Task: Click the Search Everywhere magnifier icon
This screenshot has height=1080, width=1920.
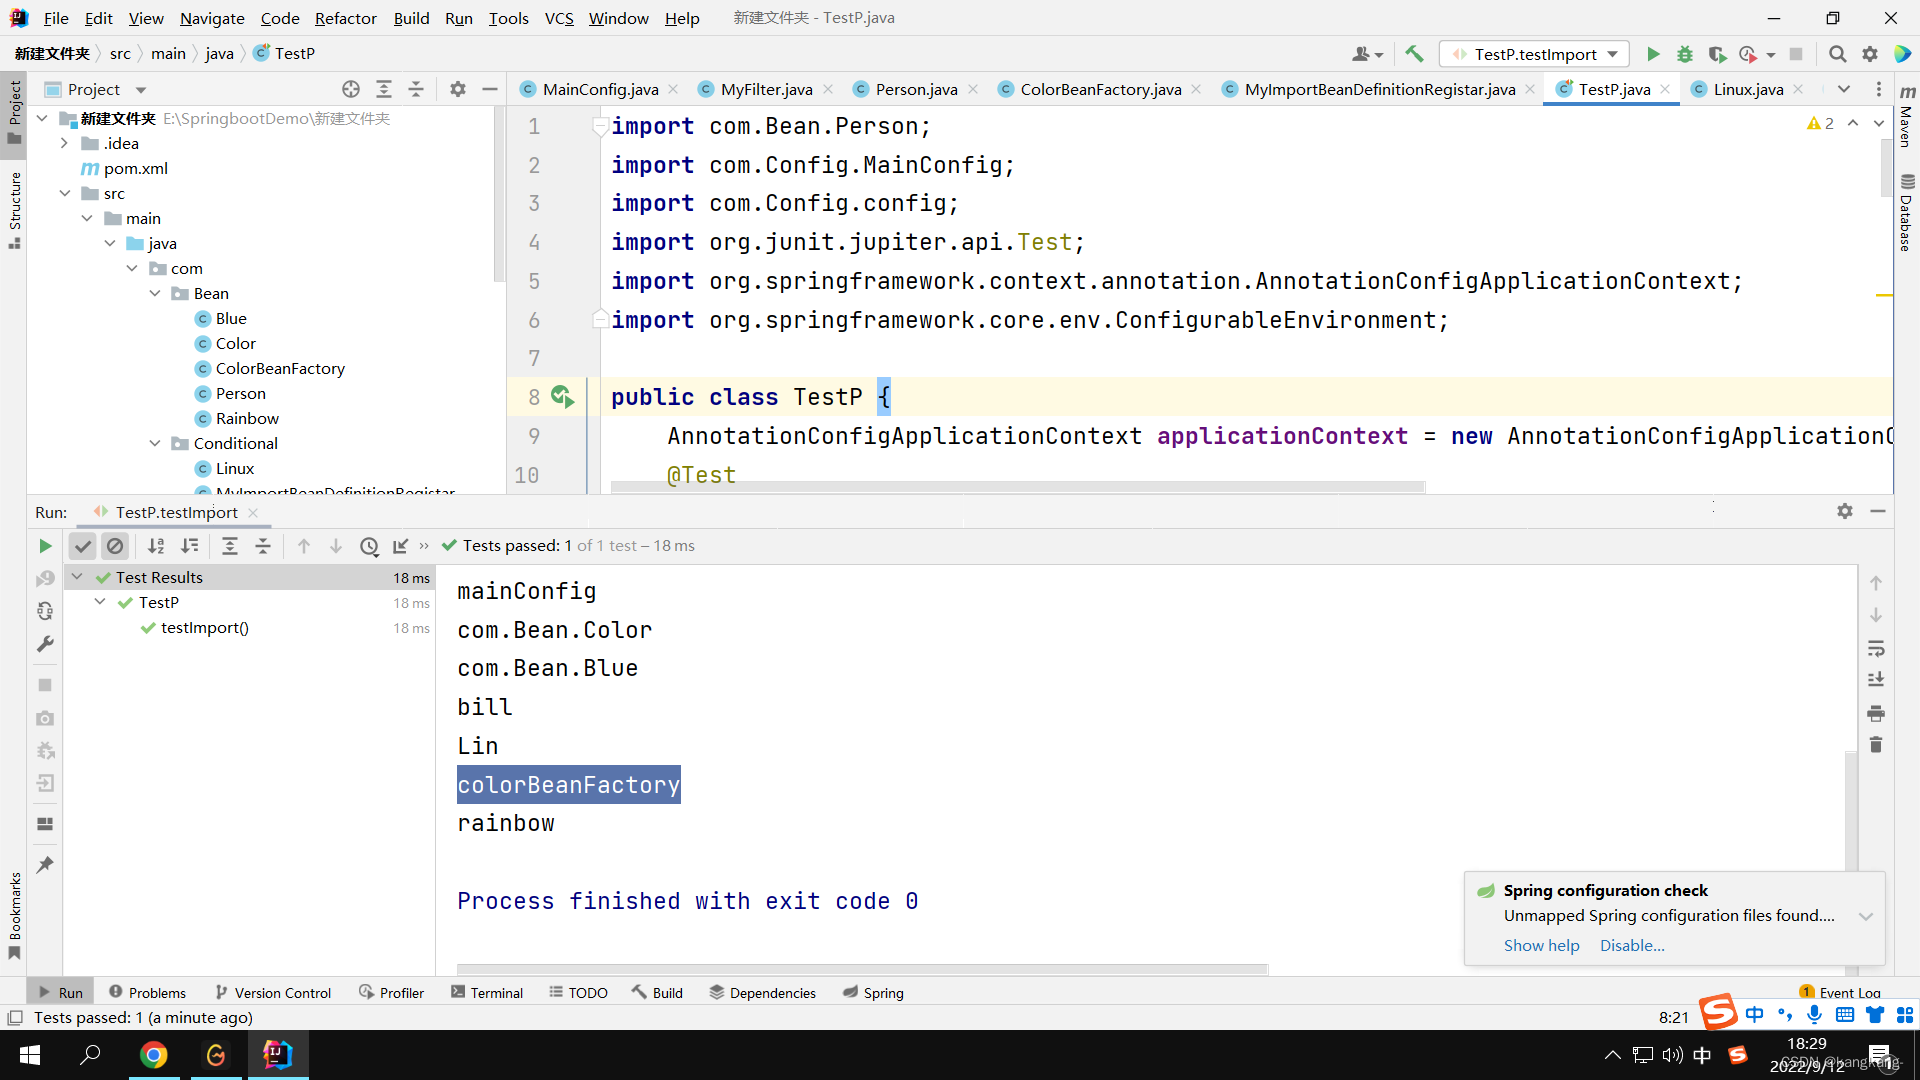Action: [1837, 54]
